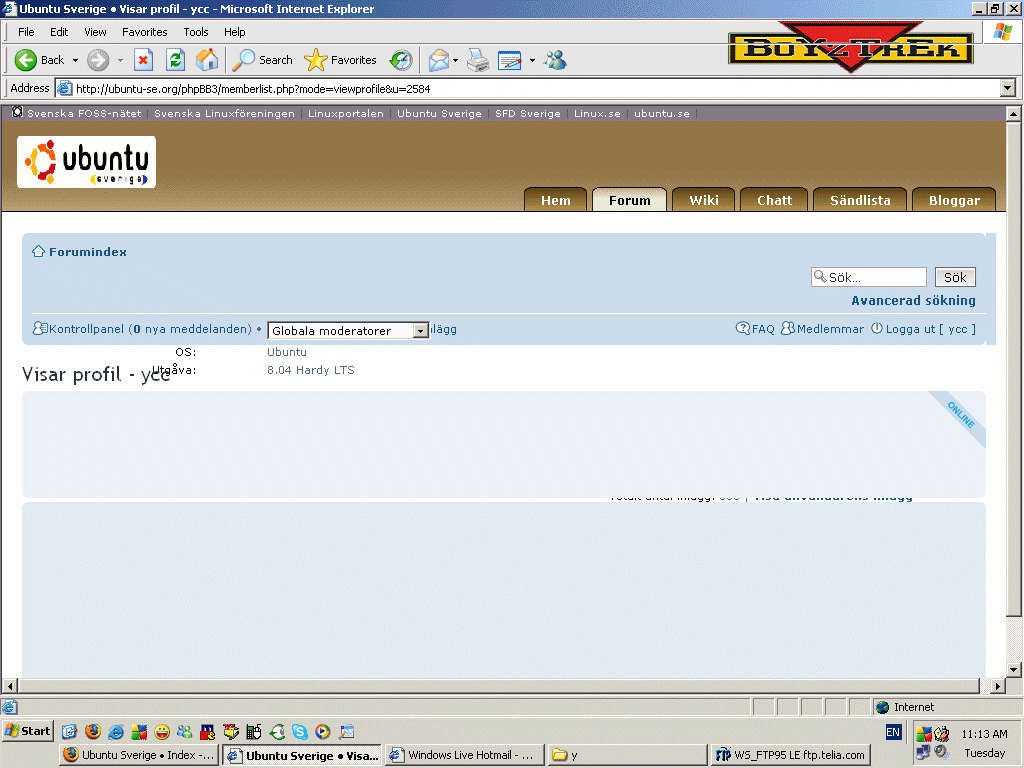The image size is (1024, 768).
Task: Launch Windows Media Player quick launch icon
Action: [323, 731]
